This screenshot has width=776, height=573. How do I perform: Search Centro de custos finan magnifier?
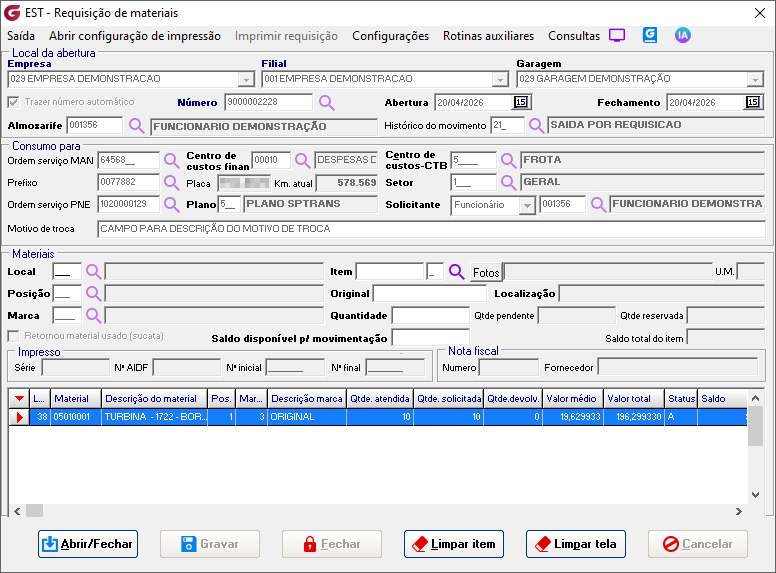point(302,160)
